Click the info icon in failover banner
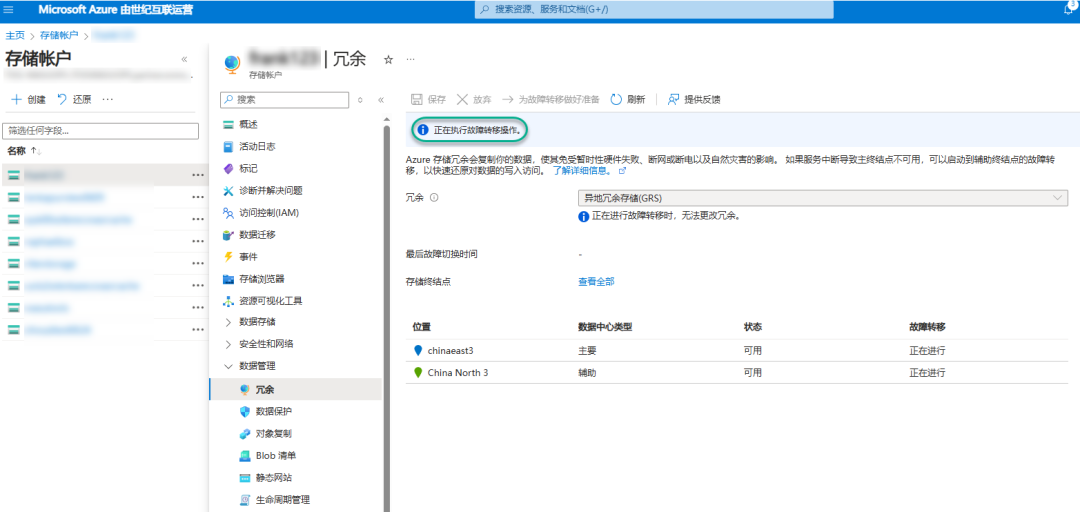The height and width of the screenshot is (512, 1080). pos(424,129)
